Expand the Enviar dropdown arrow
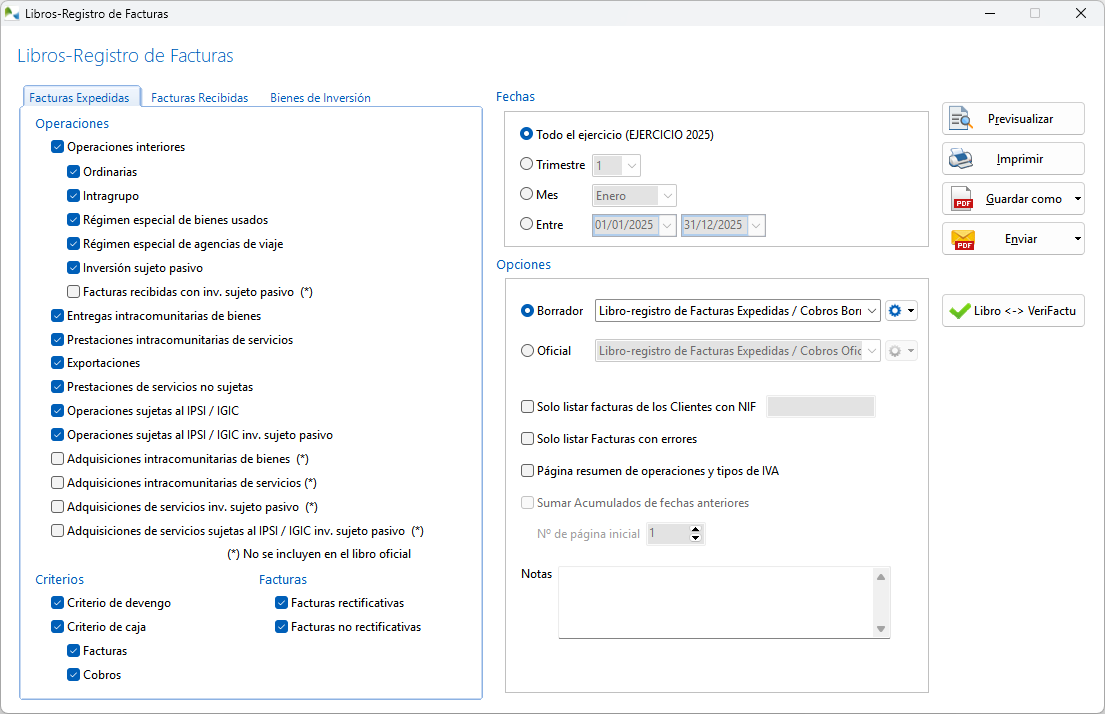 click(1077, 239)
